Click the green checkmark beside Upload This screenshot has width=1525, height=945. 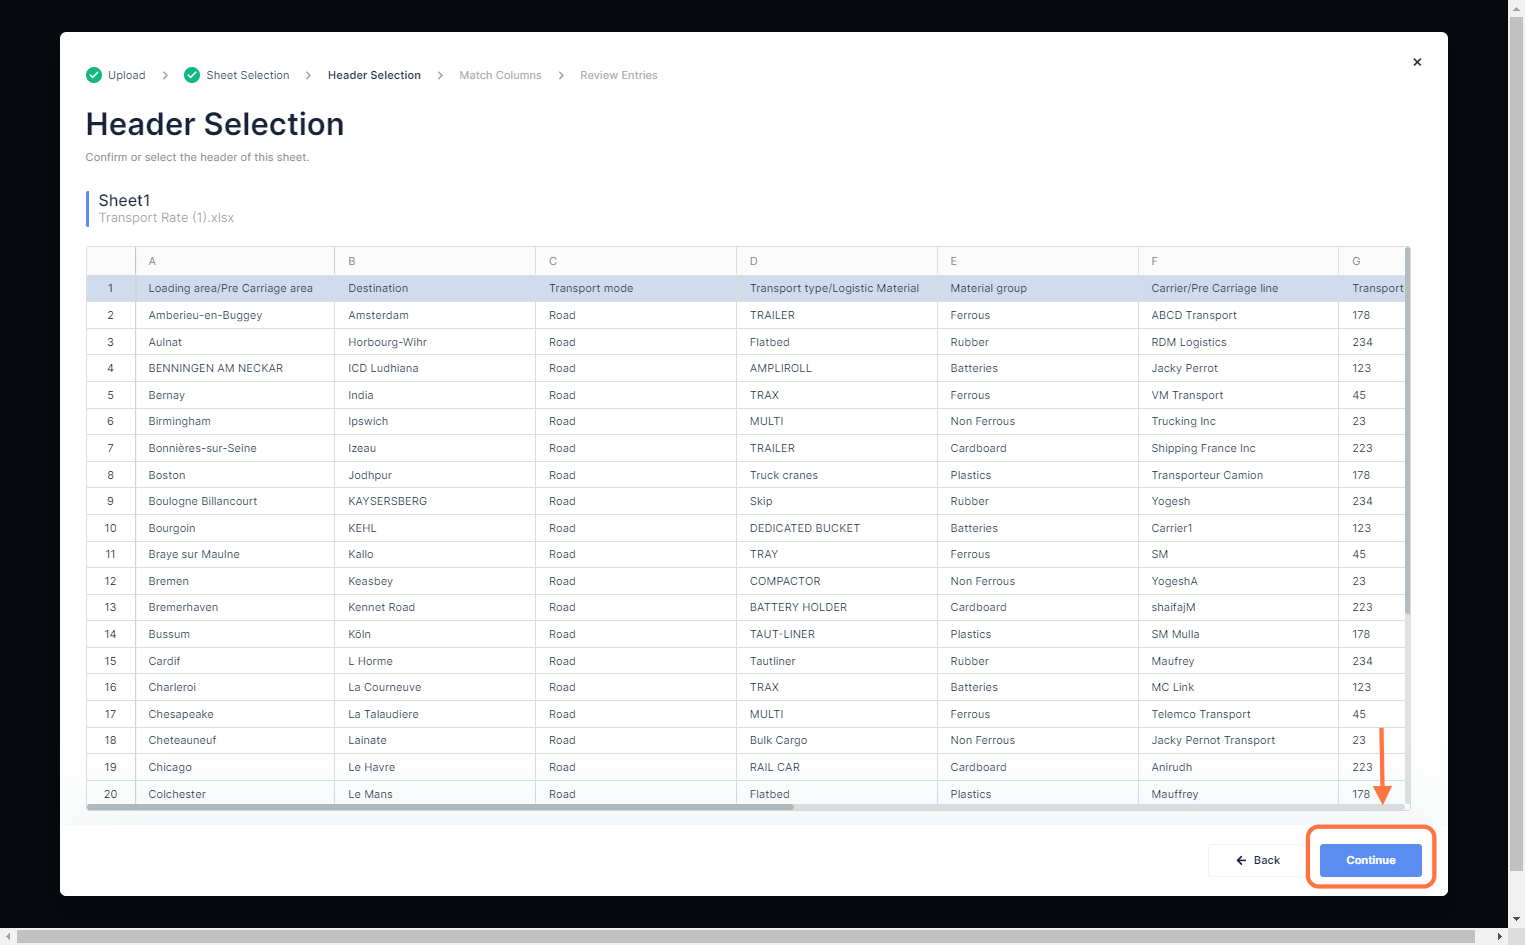[x=94, y=75]
